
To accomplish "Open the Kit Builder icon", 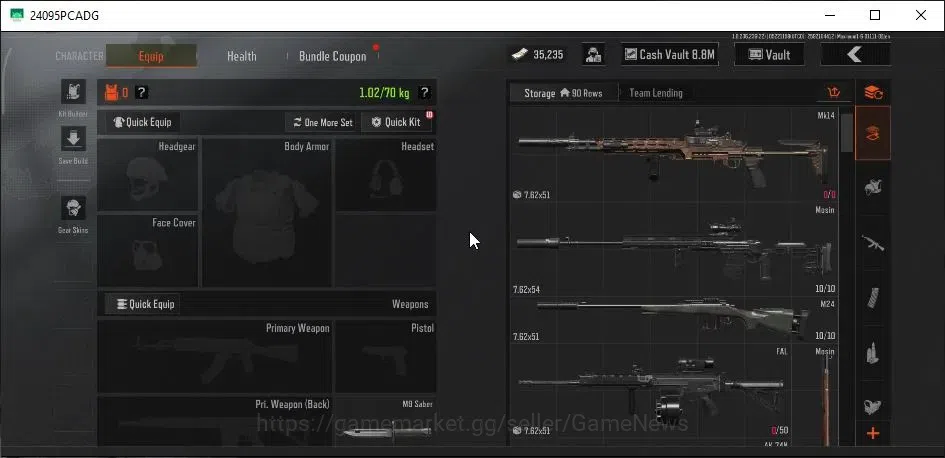I will click(73, 92).
